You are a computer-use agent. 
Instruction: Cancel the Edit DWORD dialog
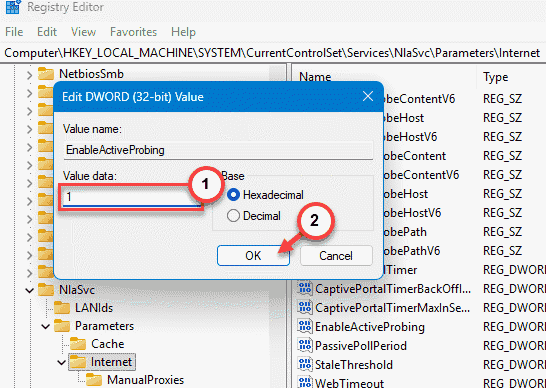pos(336,256)
